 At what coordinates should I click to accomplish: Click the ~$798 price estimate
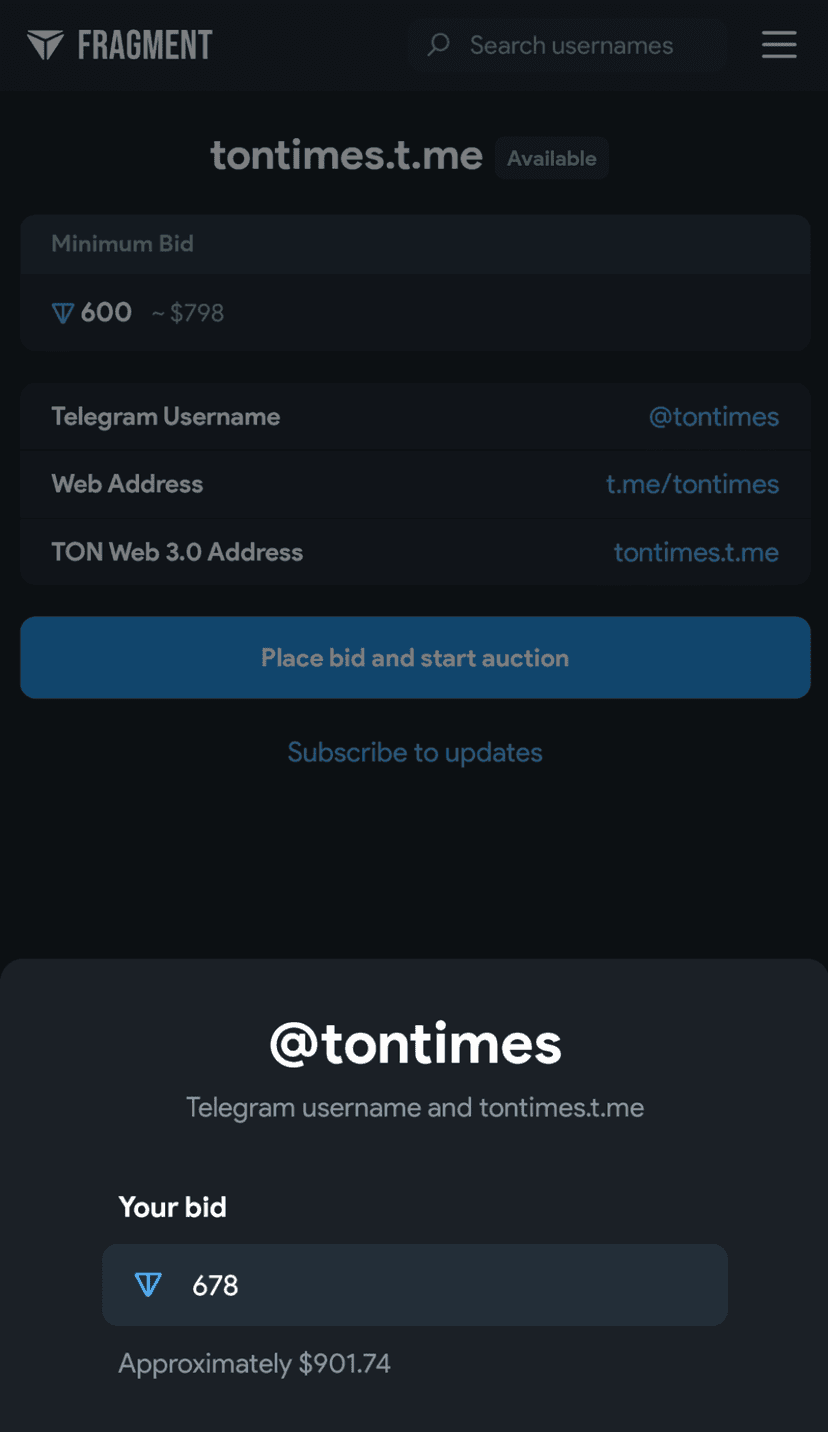tap(188, 314)
